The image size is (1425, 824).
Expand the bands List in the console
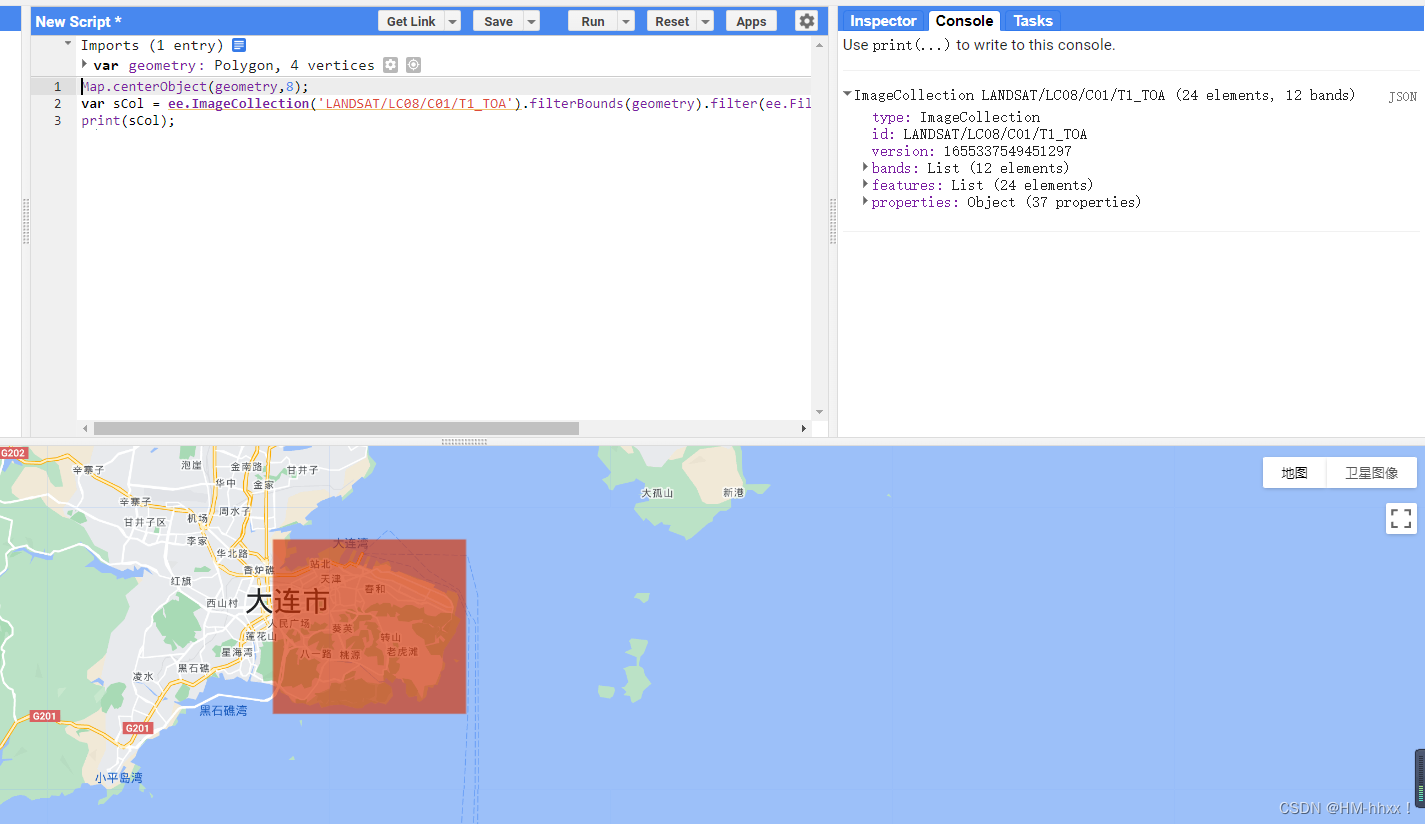pos(865,167)
